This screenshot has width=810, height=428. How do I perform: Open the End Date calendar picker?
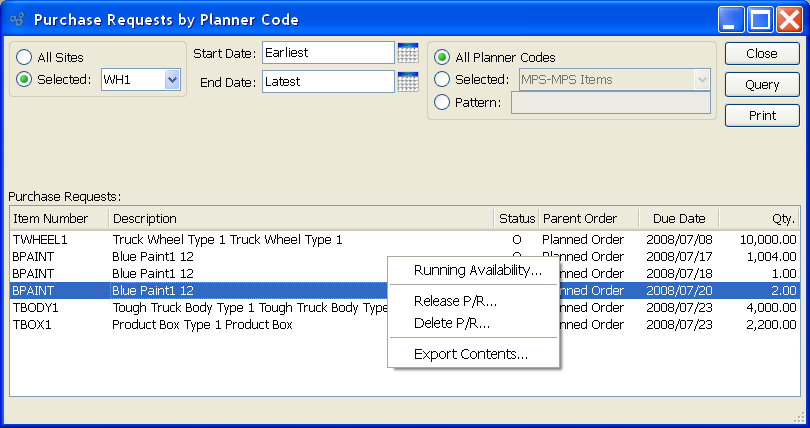click(x=407, y=82)
